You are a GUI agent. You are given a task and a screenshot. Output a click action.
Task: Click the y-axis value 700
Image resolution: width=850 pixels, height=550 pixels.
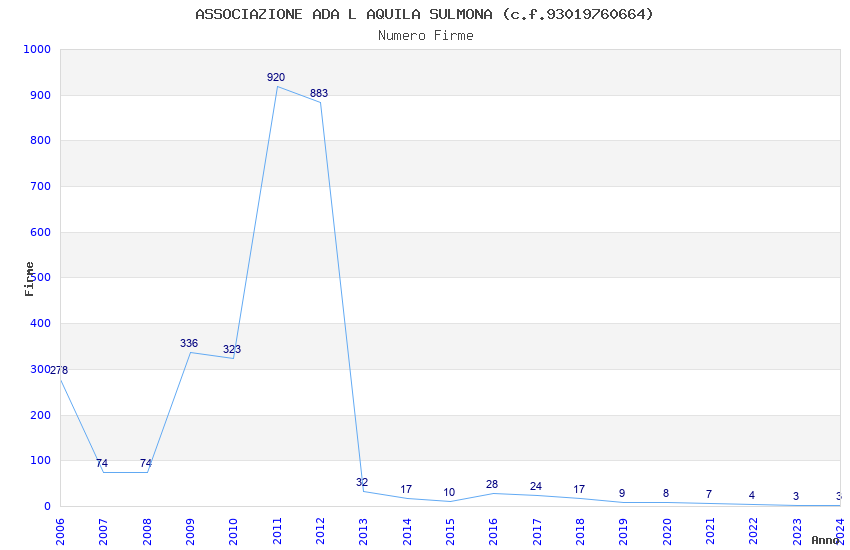[x=40, y=186]
